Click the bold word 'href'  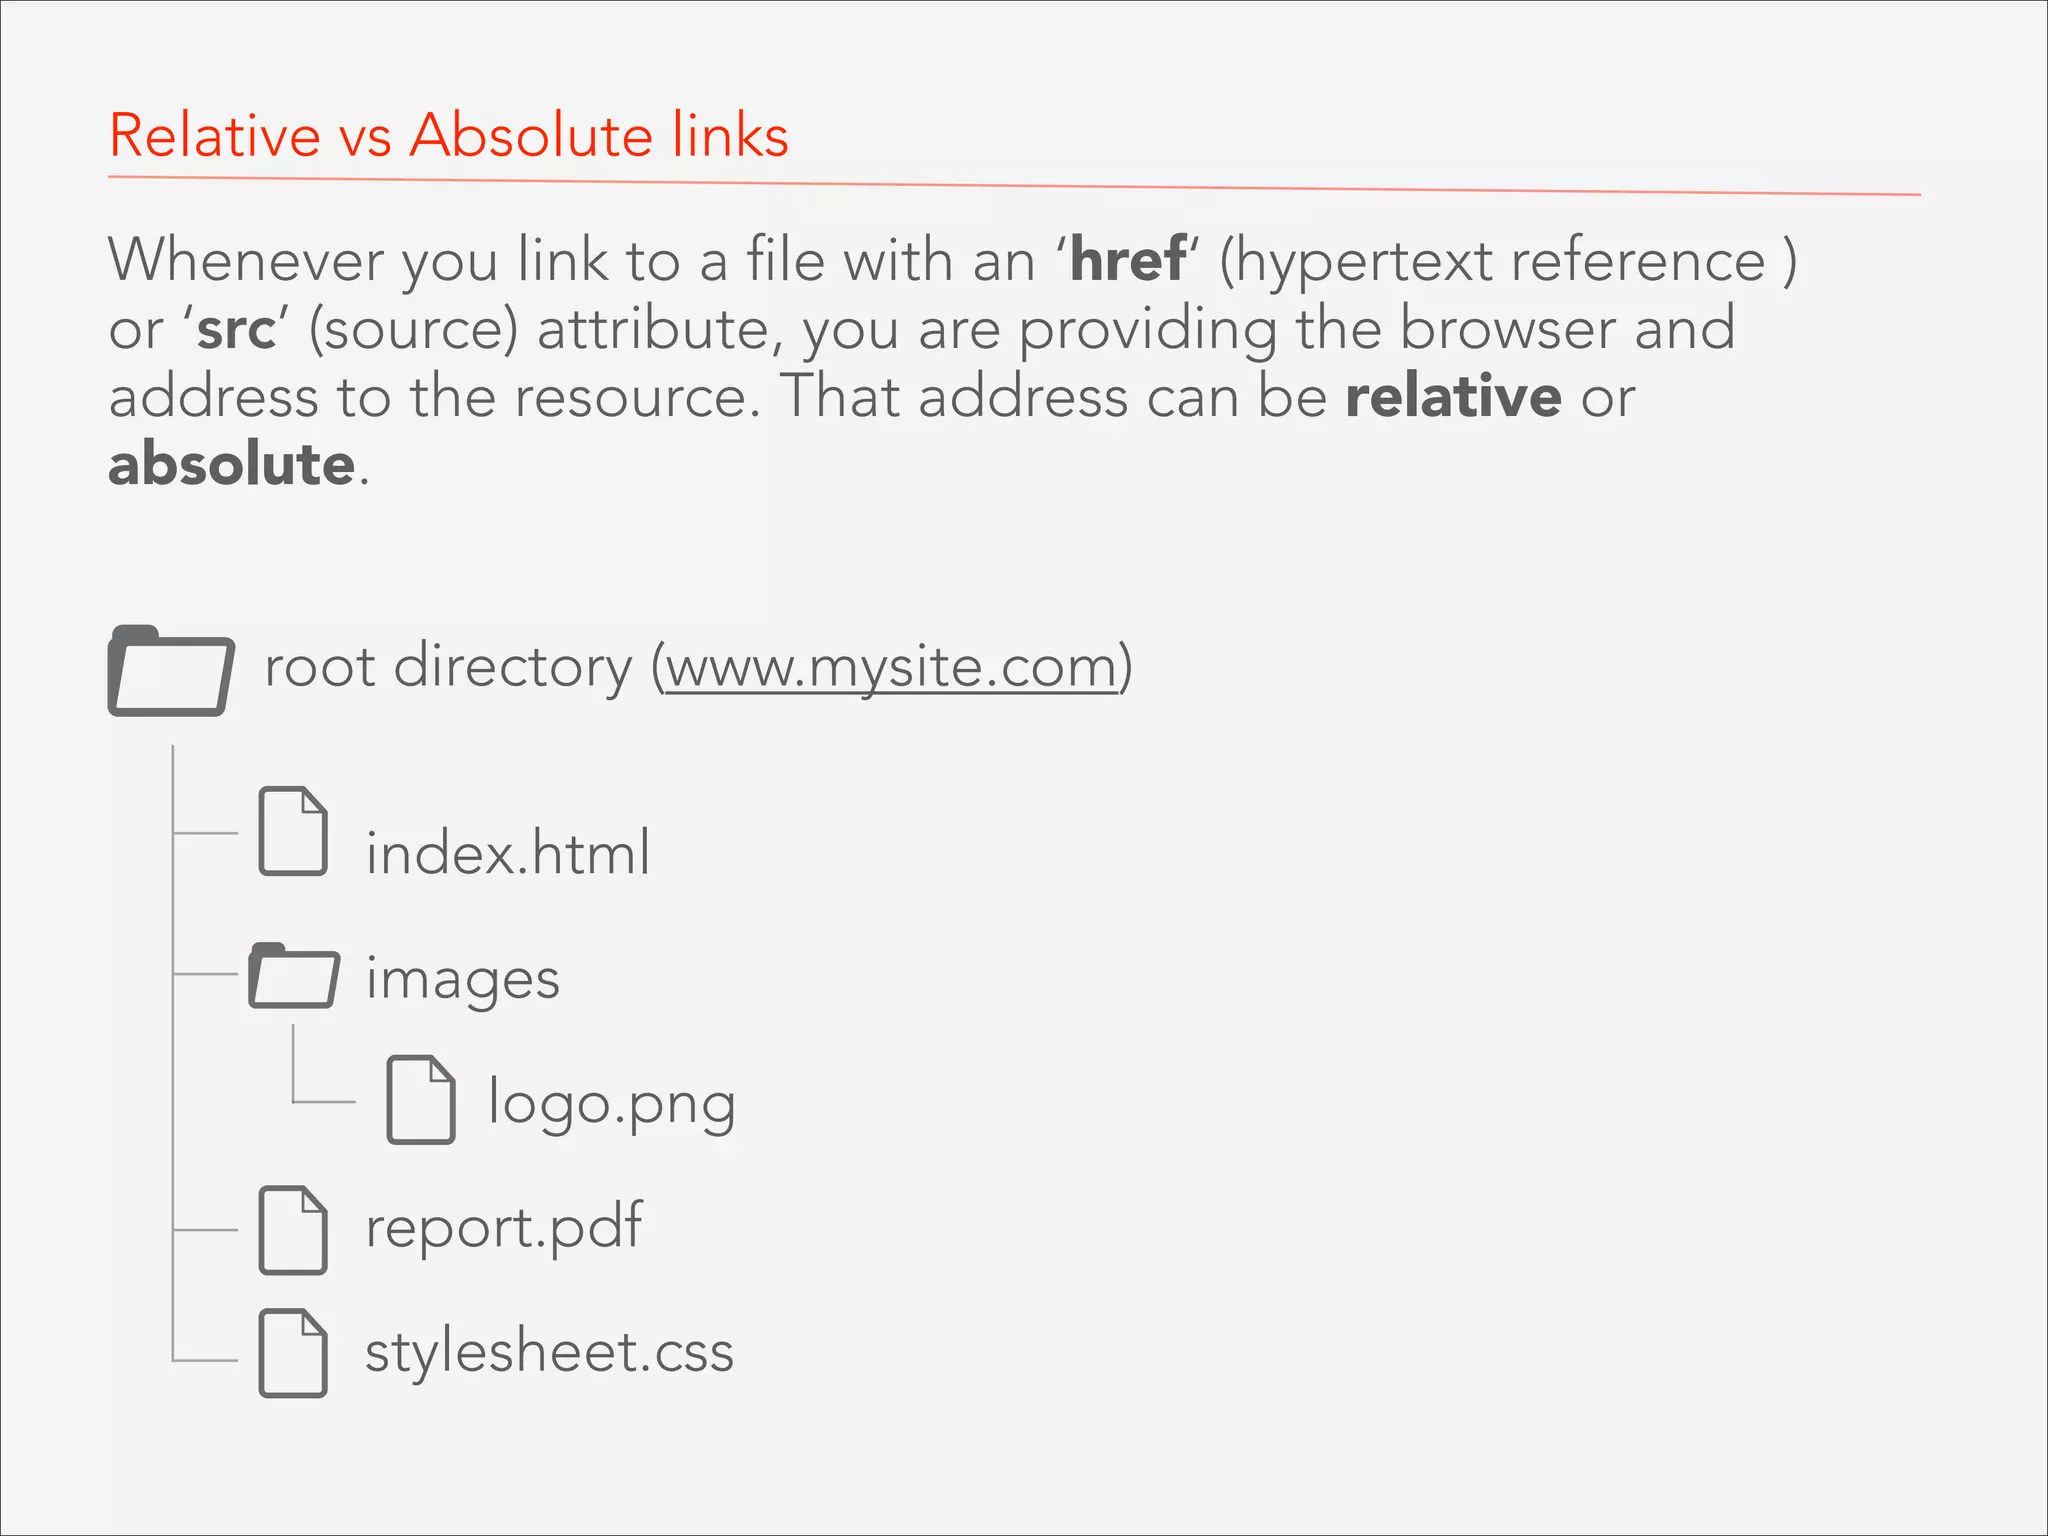pyautogui.click(x=1127, y=260)
